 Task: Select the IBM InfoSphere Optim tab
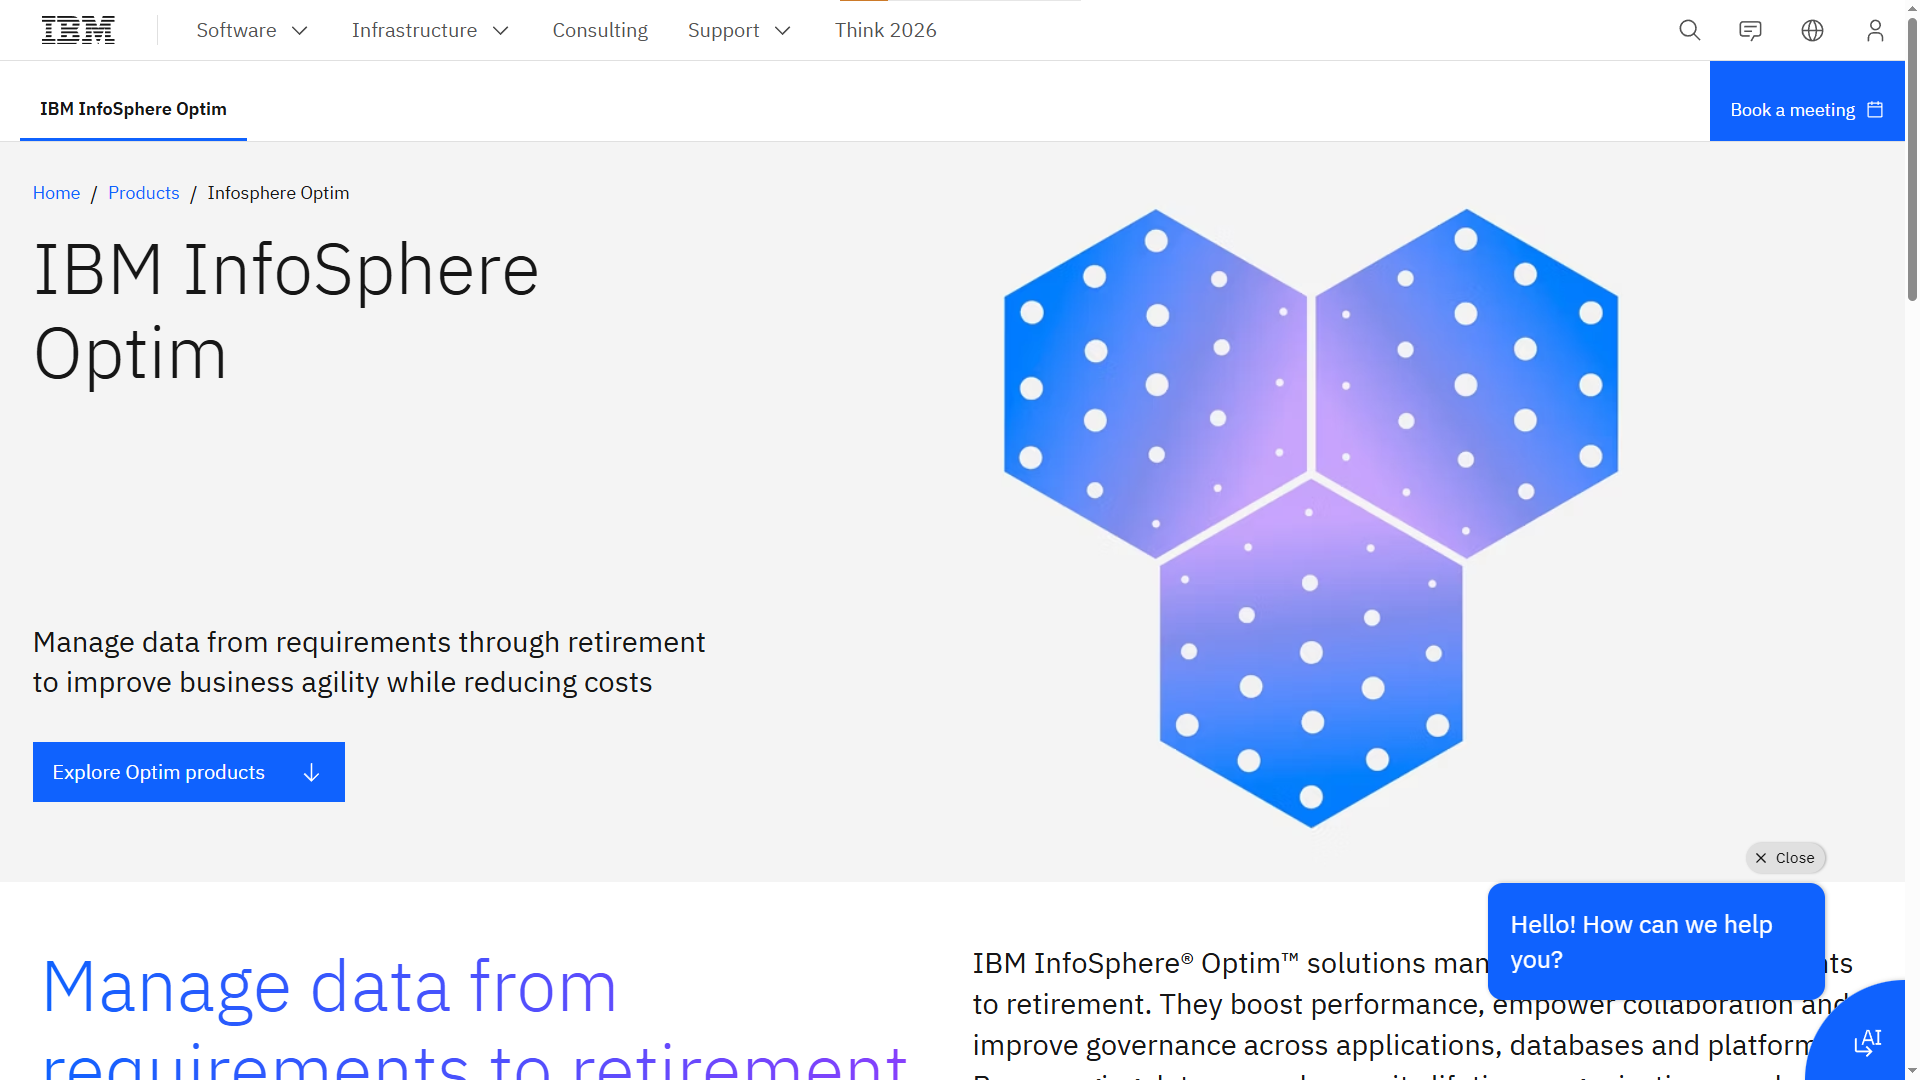pos(133,108)
